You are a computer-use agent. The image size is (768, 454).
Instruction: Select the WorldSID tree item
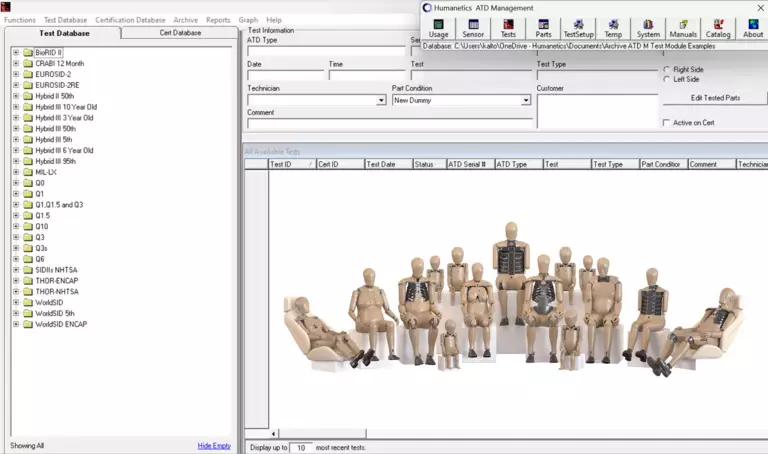coord(49,303)
